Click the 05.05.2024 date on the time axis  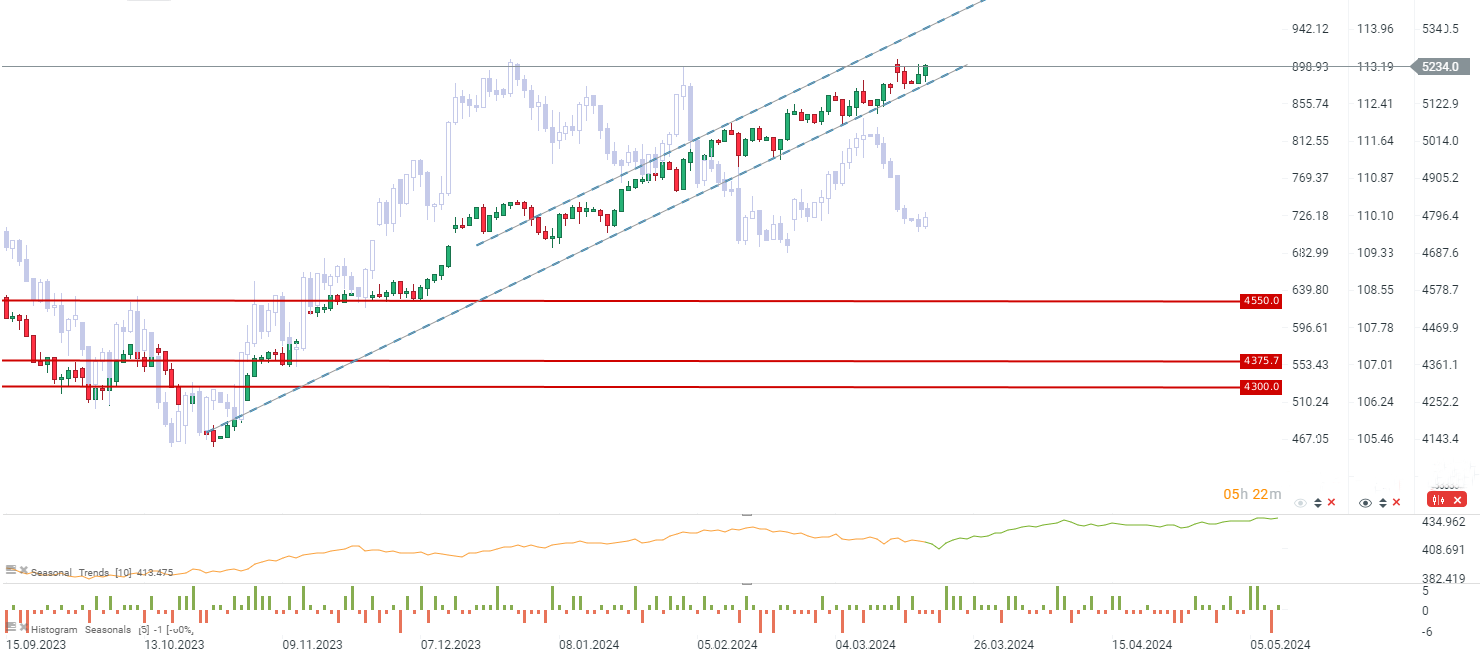click(x=1280, y=645)
